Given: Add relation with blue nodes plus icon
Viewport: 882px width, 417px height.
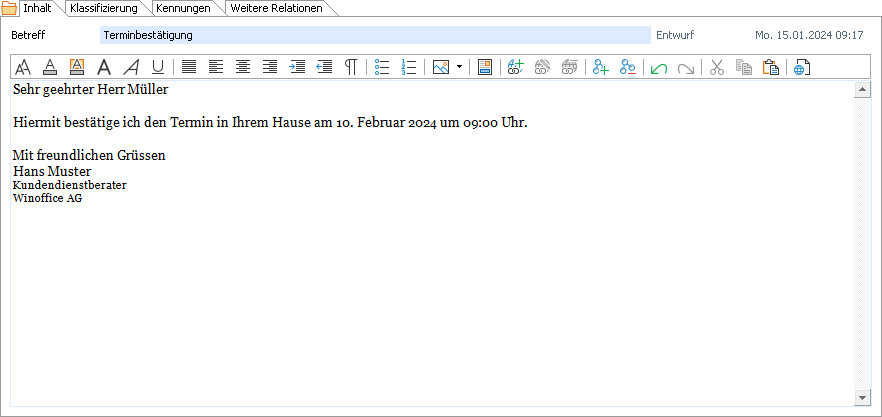Looking at the screenshot, I should (x=601, y=68).
